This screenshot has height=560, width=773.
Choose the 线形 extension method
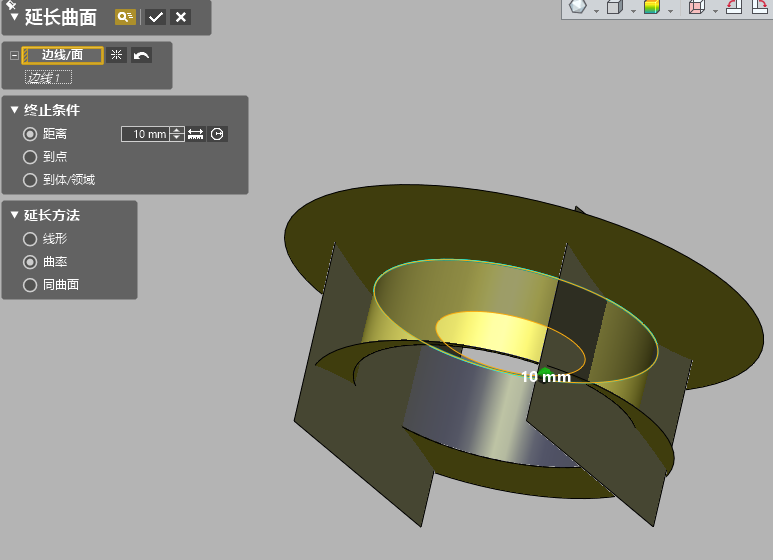point(30,239)
